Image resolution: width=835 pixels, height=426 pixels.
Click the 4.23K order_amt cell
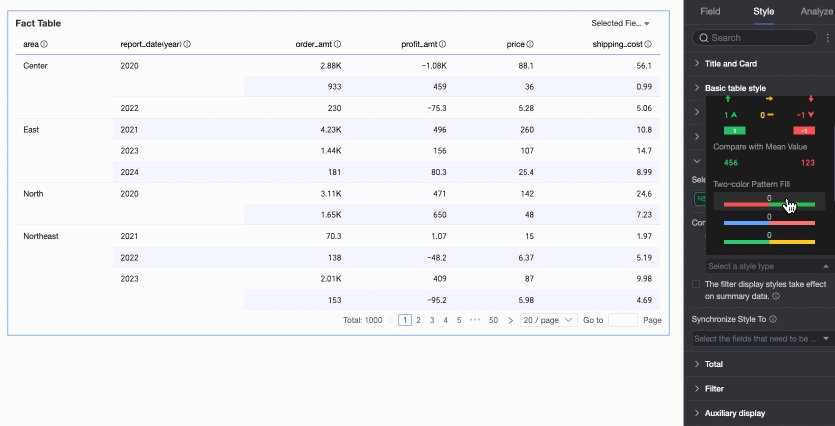click(331, 130)
